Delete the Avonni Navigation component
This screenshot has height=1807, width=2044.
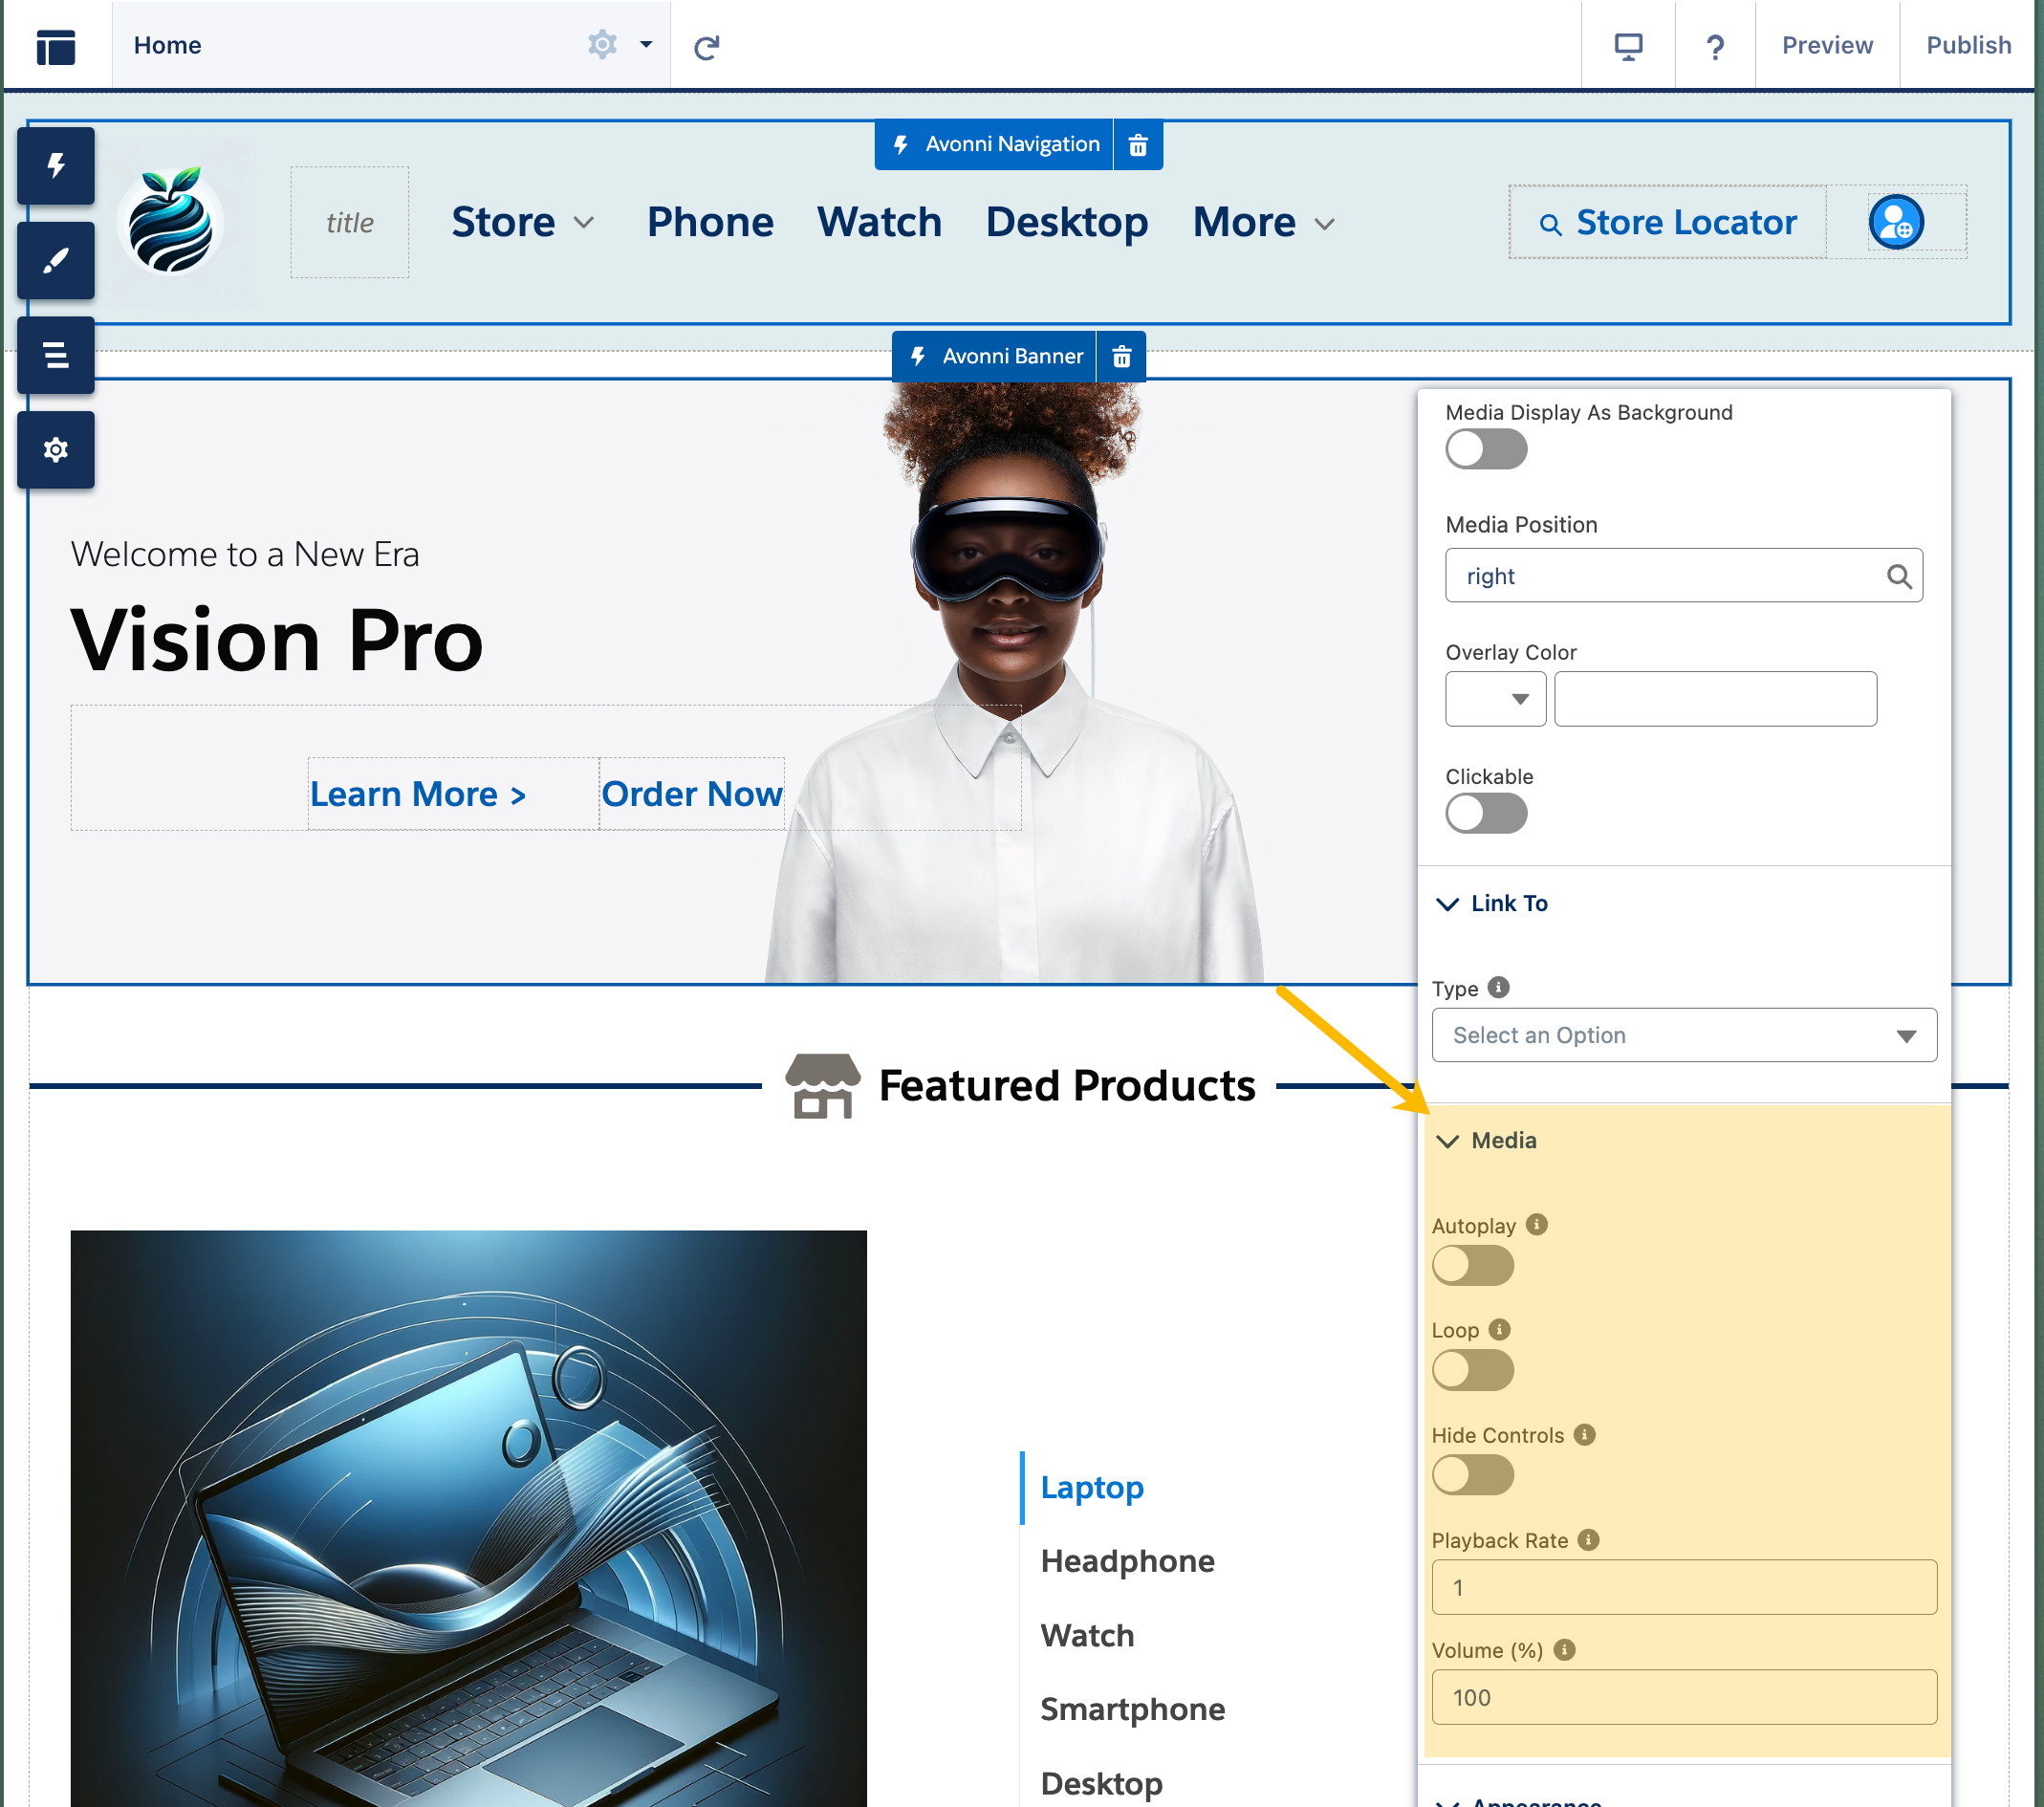(1137, 146)
